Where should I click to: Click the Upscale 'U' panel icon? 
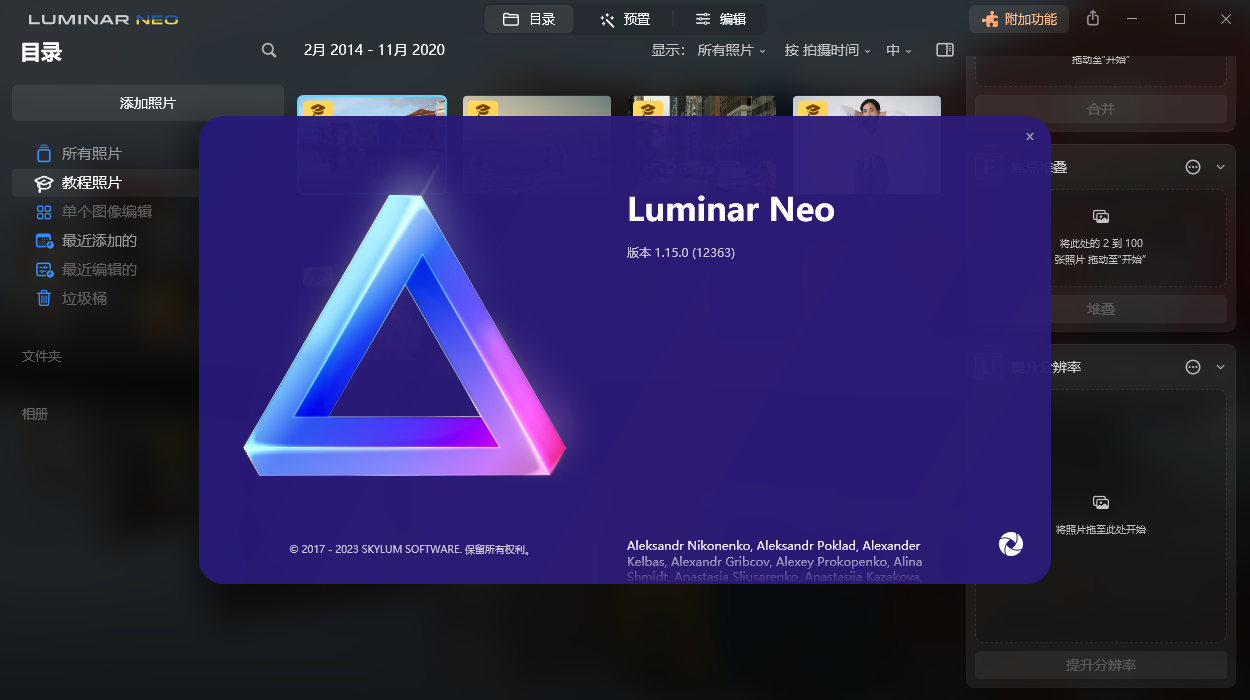tap(988, 366)
